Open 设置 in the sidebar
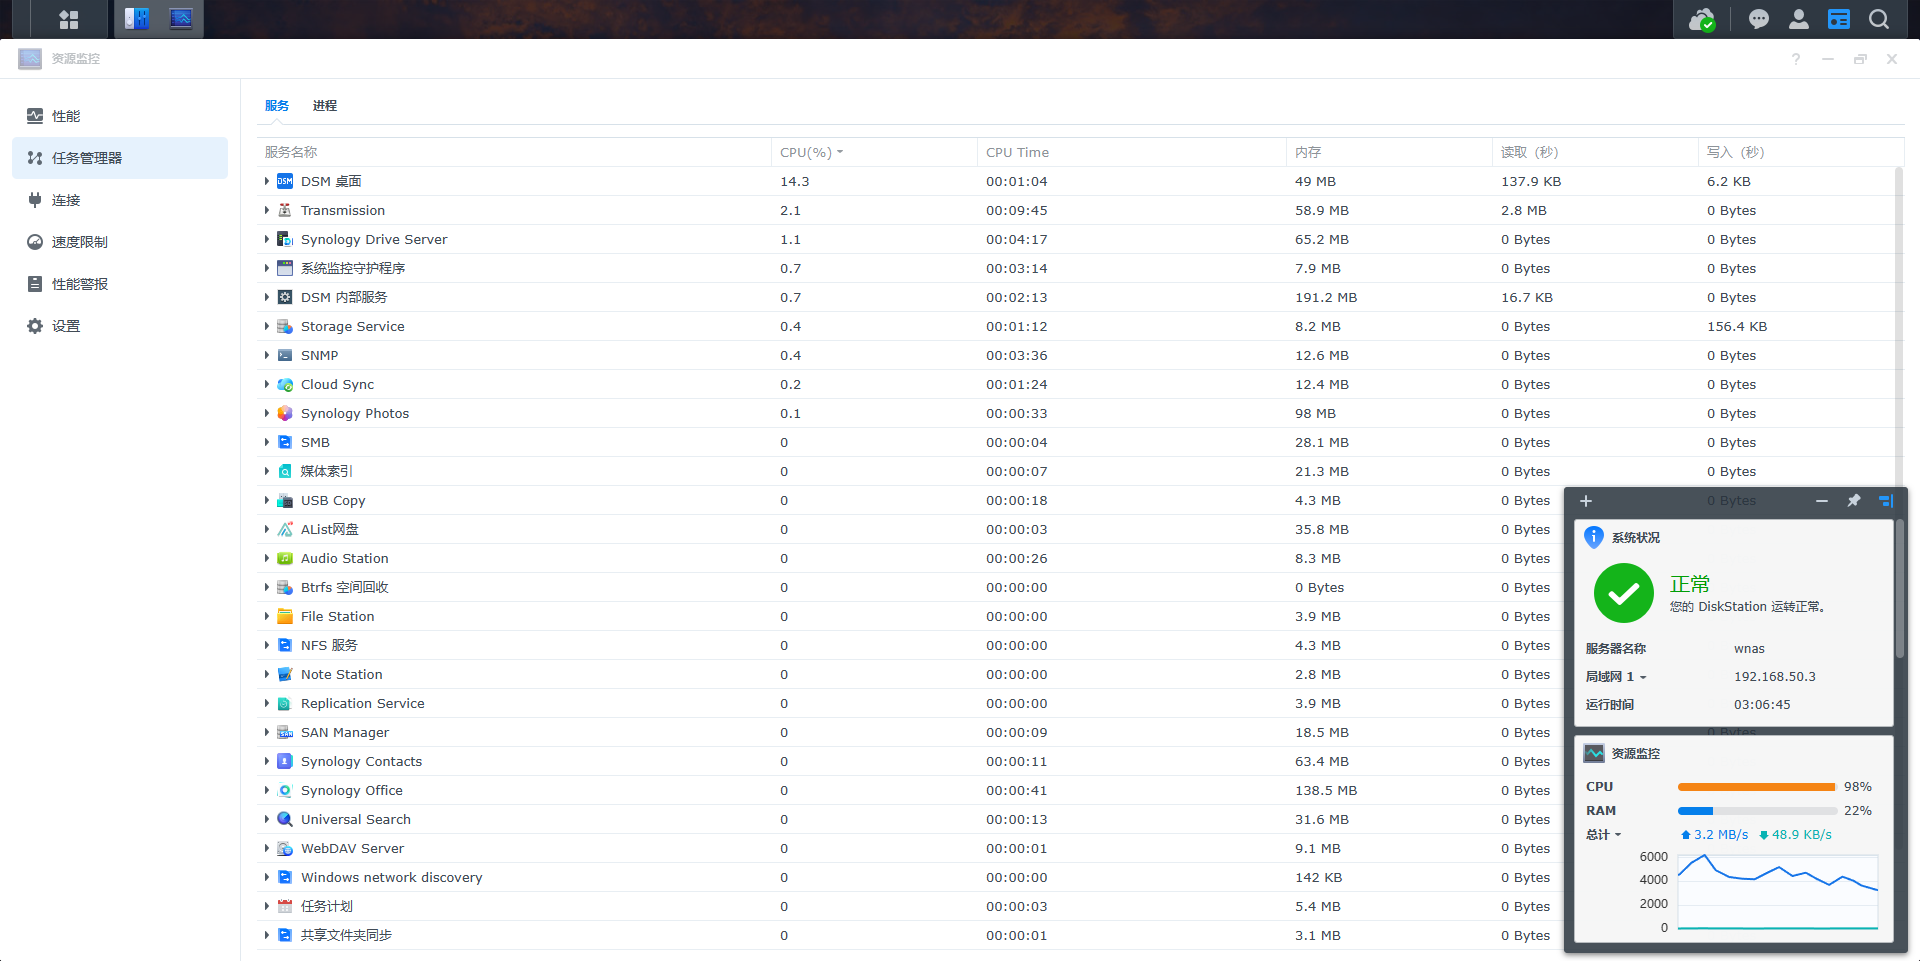Image resolution: width=1920 pixels, height=961 pixels. click(66, 326)
